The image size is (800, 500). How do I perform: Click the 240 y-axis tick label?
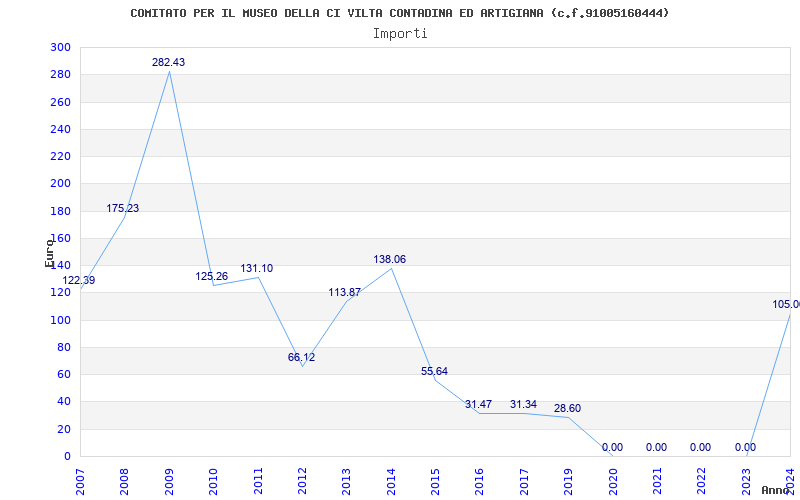[61, 129]
